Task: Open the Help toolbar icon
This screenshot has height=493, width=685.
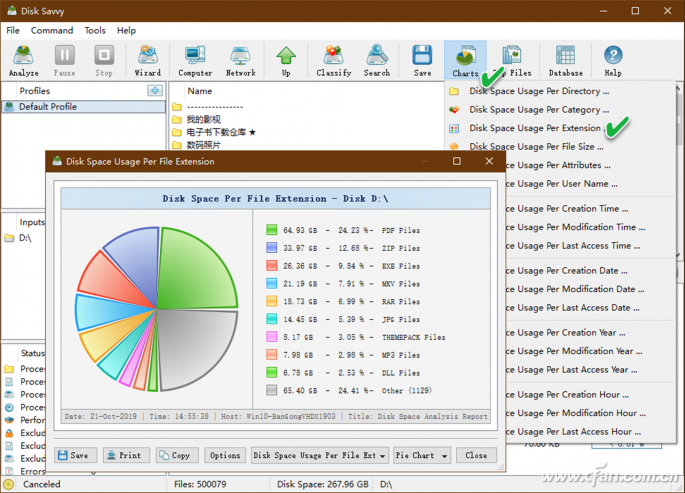Action: 613,61
